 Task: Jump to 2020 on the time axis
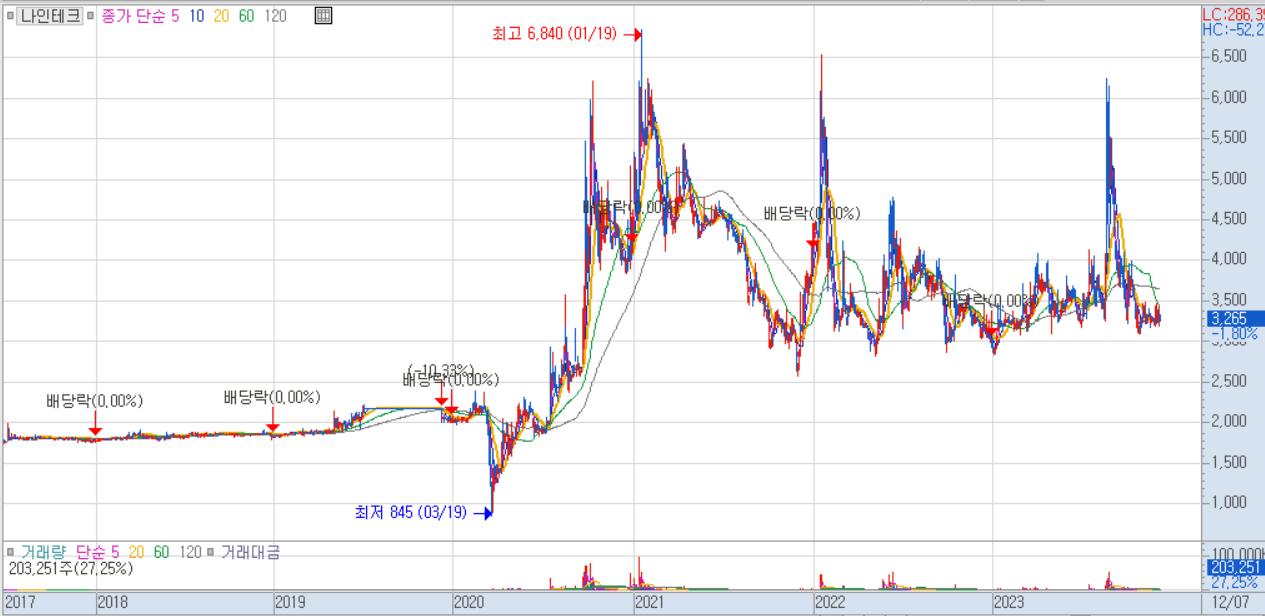[x=469, y=603]
